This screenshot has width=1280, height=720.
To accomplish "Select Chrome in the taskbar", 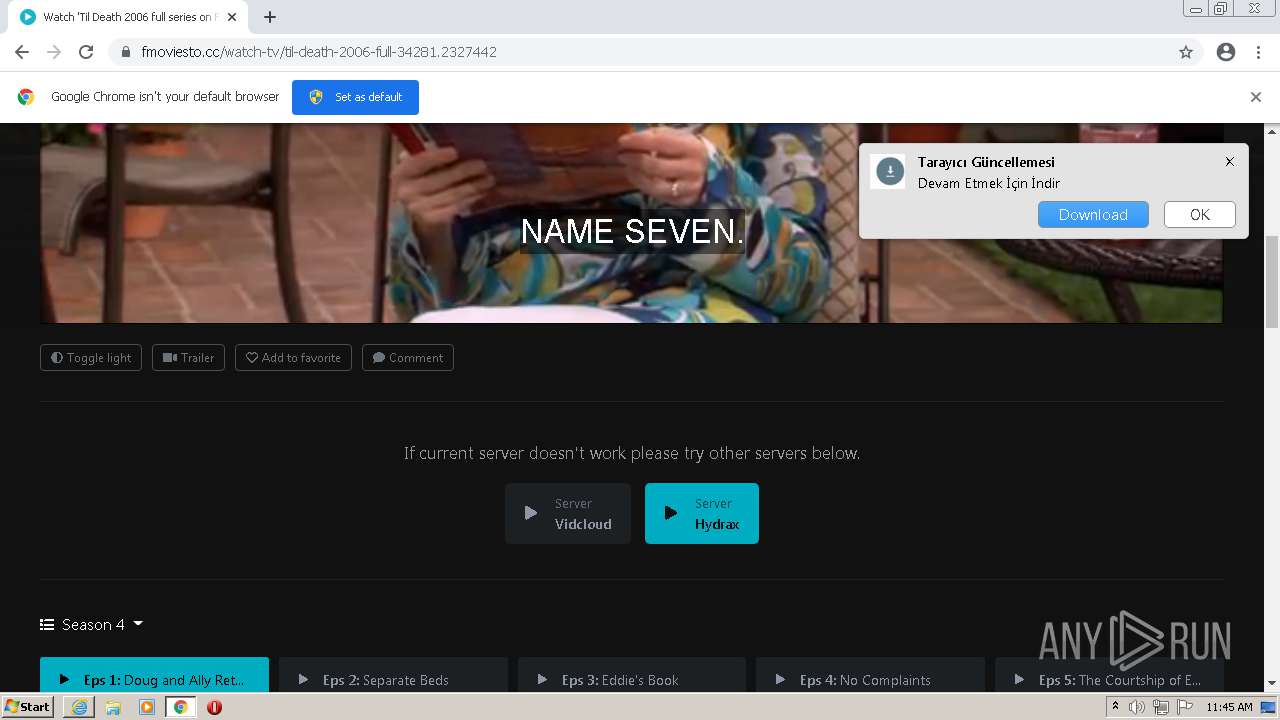I will [180, 707].
